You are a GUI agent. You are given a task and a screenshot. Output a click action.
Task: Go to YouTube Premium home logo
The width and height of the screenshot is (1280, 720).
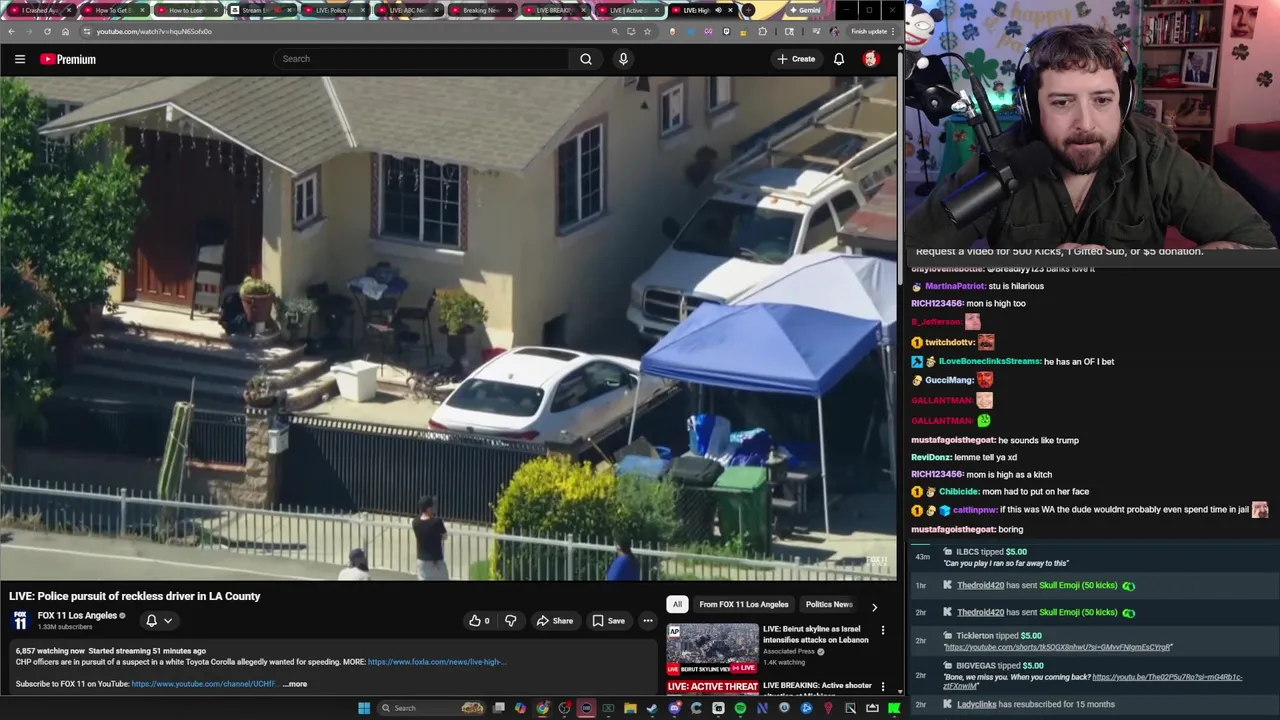(68, 59)
